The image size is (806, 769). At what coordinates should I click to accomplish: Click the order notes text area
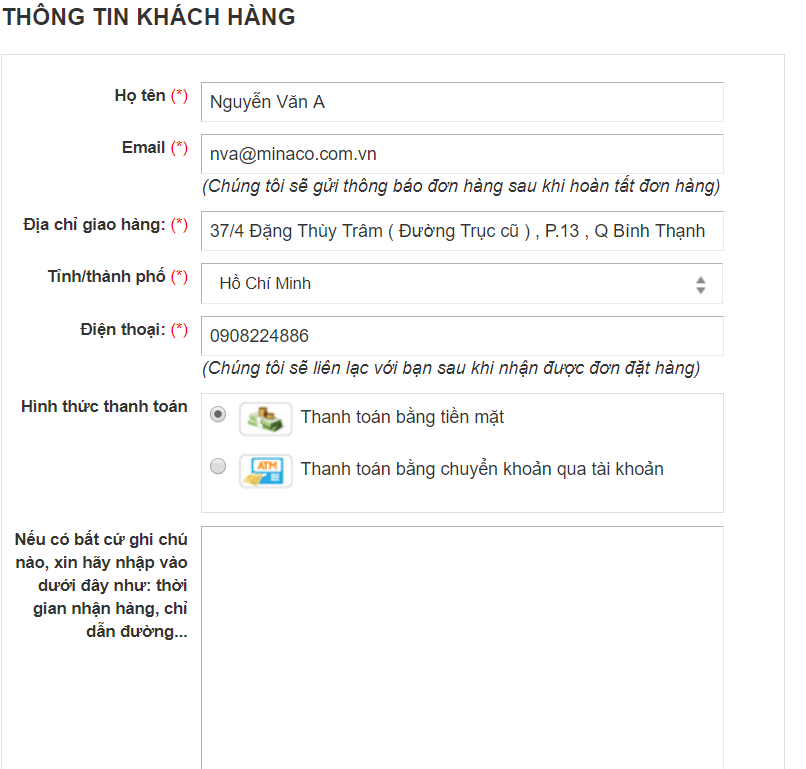point(462,648)
